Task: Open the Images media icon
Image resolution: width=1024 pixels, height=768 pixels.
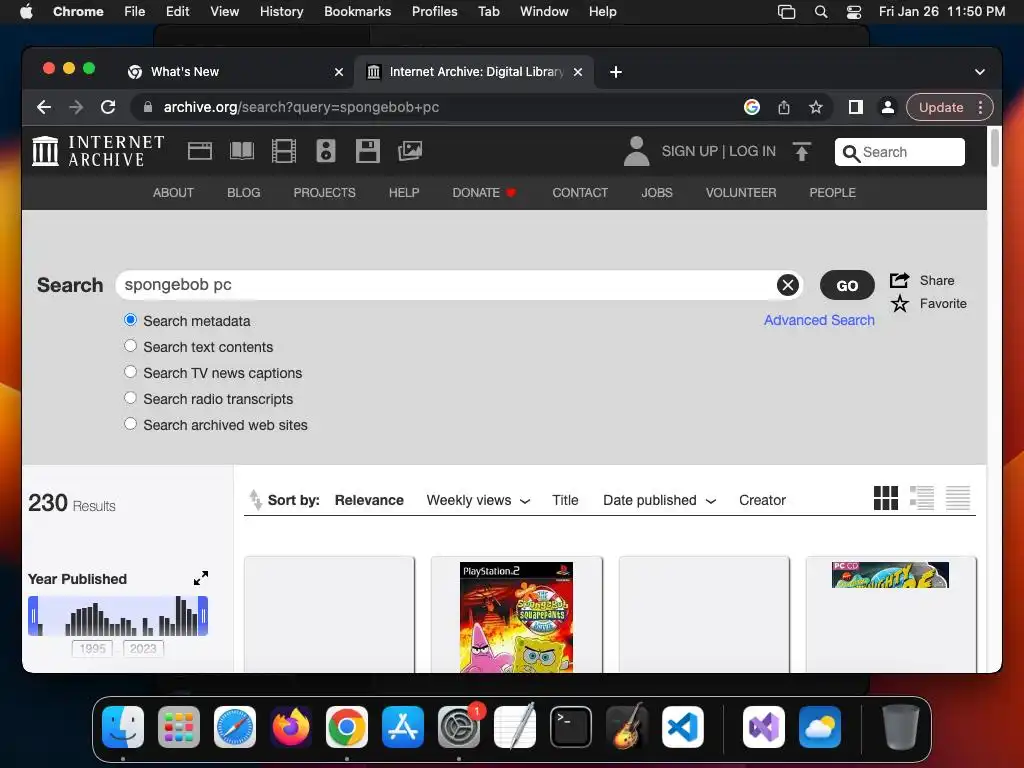Action: (x=410, y=151)
